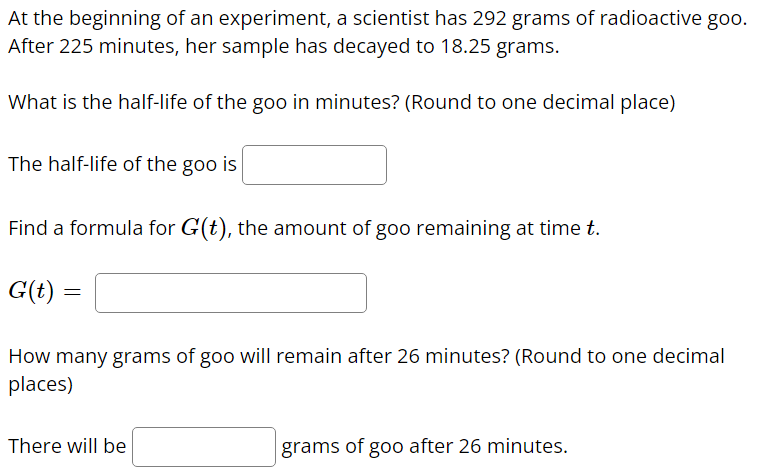This screenshot has width=783, height=467.
Task: Click the italic t after 'remaining at time'
Action: pos(591,228)
